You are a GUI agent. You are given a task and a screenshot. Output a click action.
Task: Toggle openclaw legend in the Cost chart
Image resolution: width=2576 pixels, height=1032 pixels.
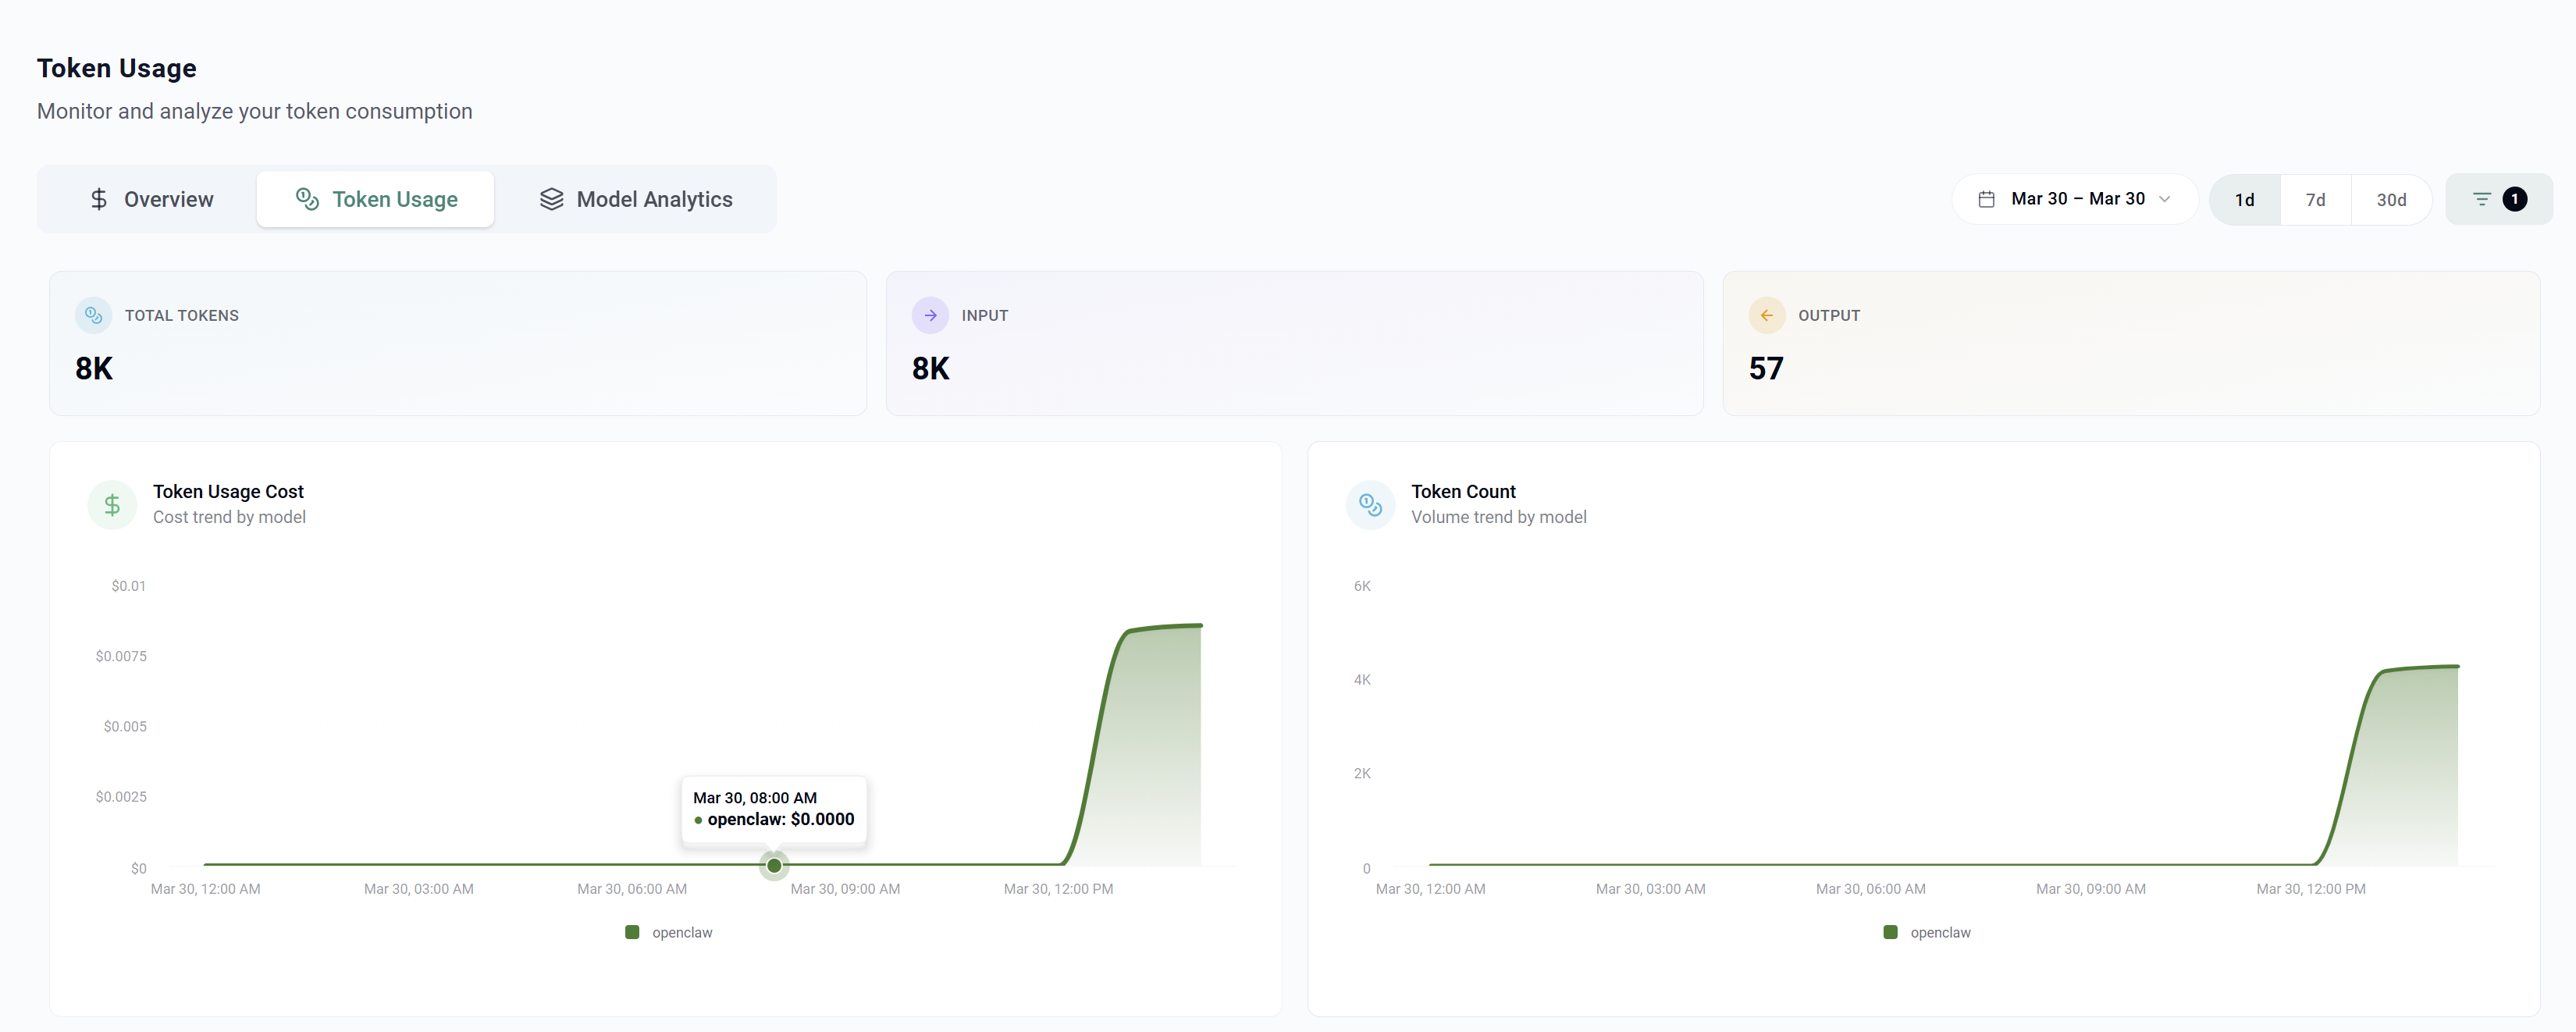tap(669, 932)
